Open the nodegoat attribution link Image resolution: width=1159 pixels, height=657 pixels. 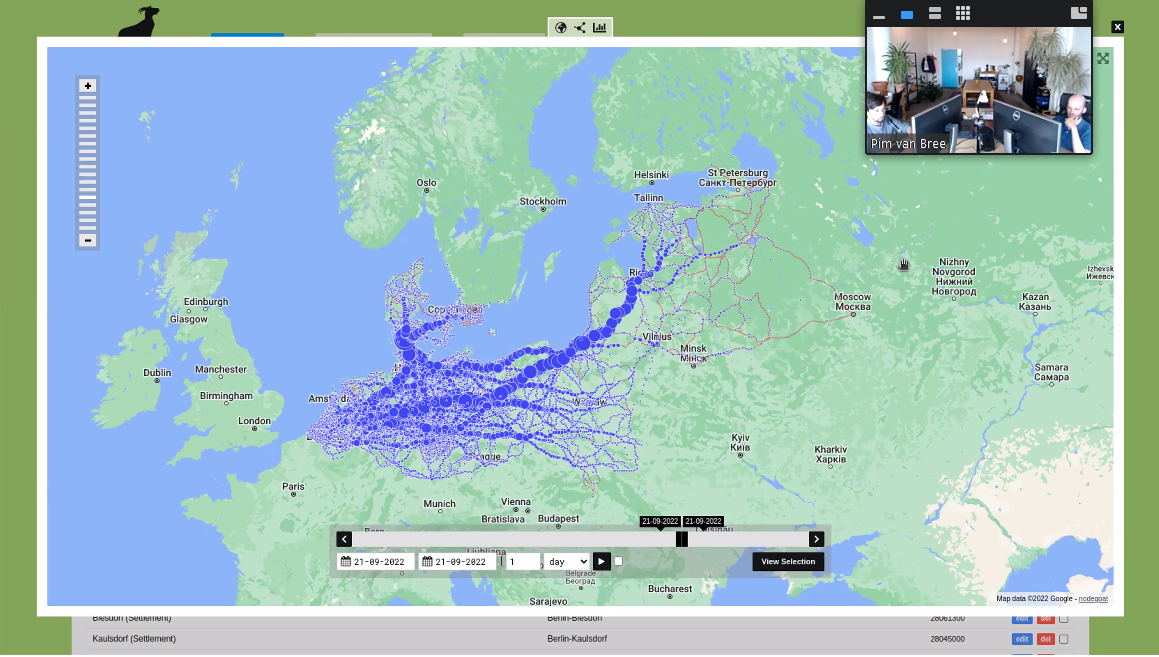(x=1093, y=599)
